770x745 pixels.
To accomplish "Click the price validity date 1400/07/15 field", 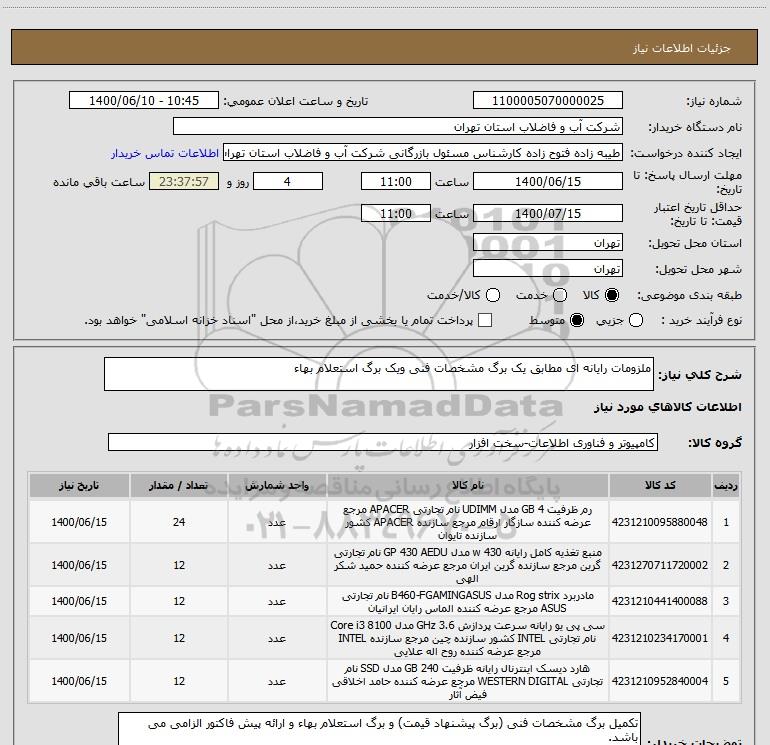I will (x=548, y=213).
